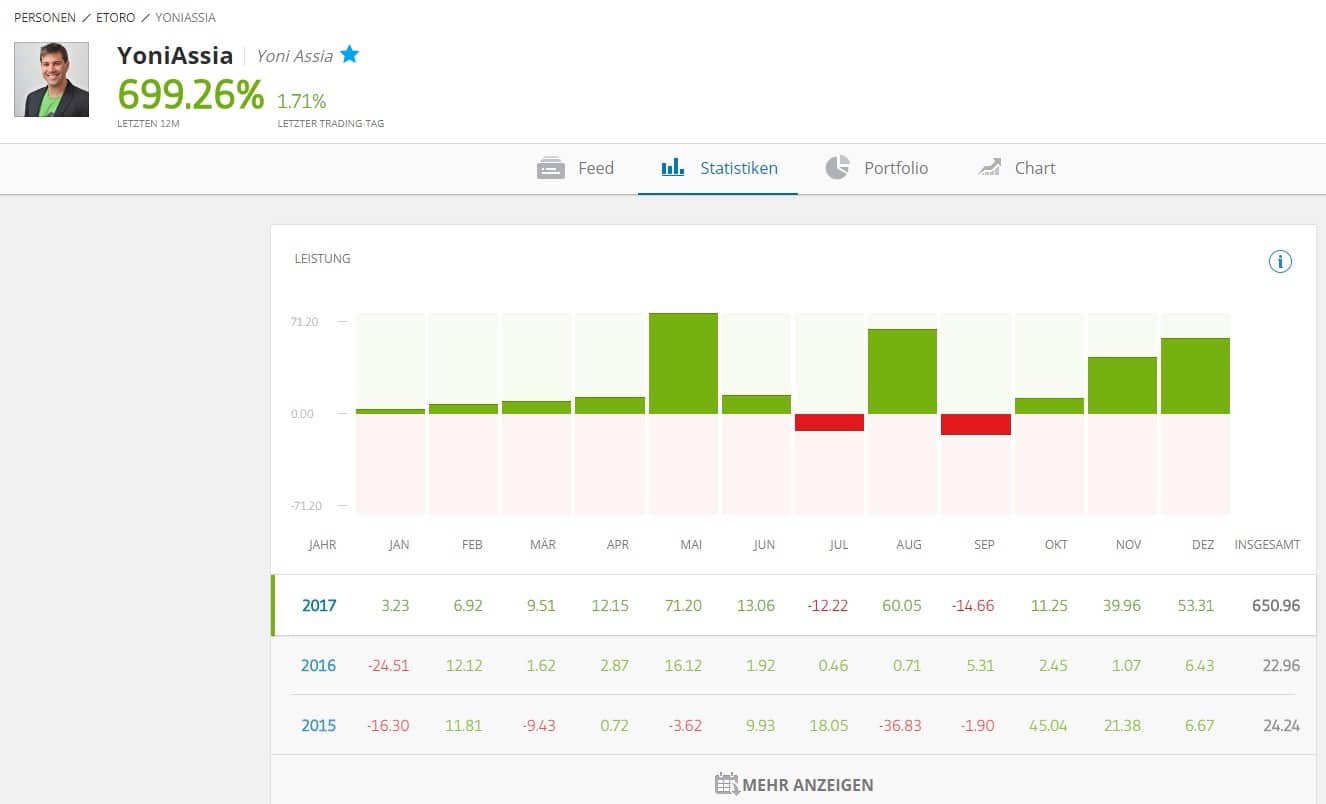The image size is (1326, 804).
Task: Click the green AUG bar
Action: [902, 371]
